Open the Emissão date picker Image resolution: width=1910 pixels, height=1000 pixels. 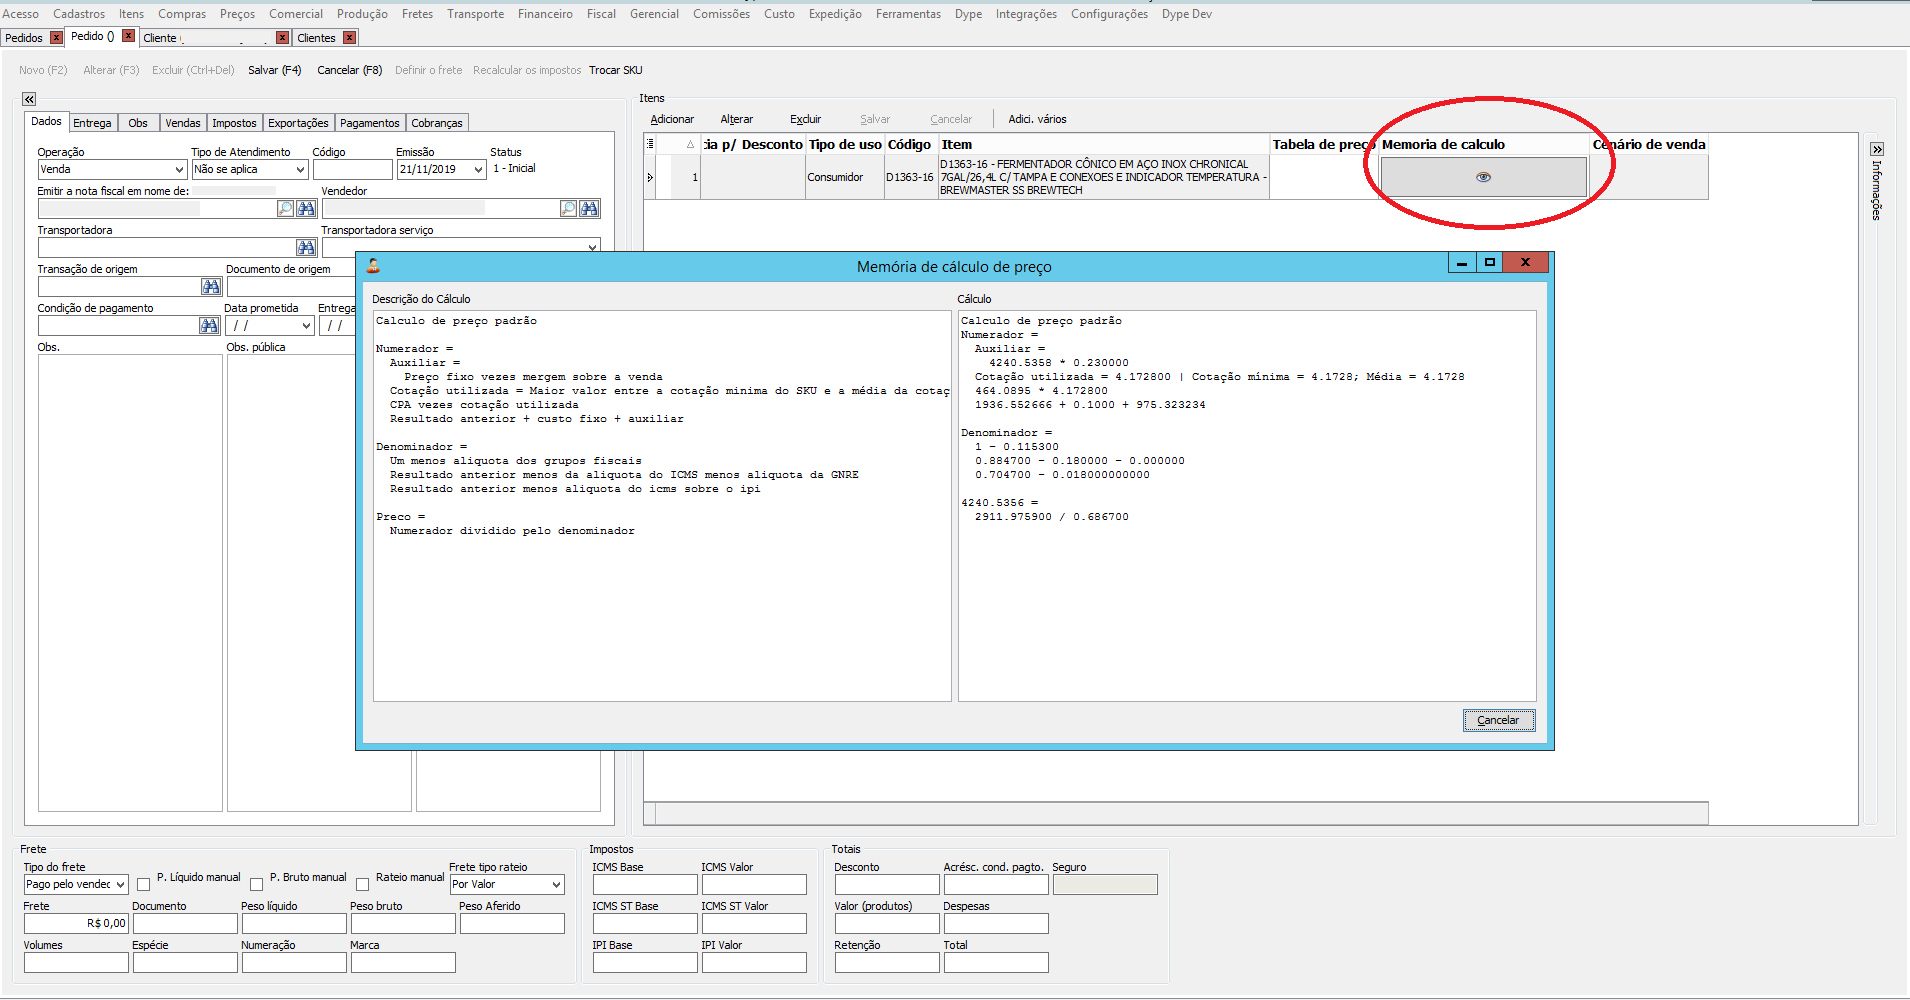click(479, 170)
